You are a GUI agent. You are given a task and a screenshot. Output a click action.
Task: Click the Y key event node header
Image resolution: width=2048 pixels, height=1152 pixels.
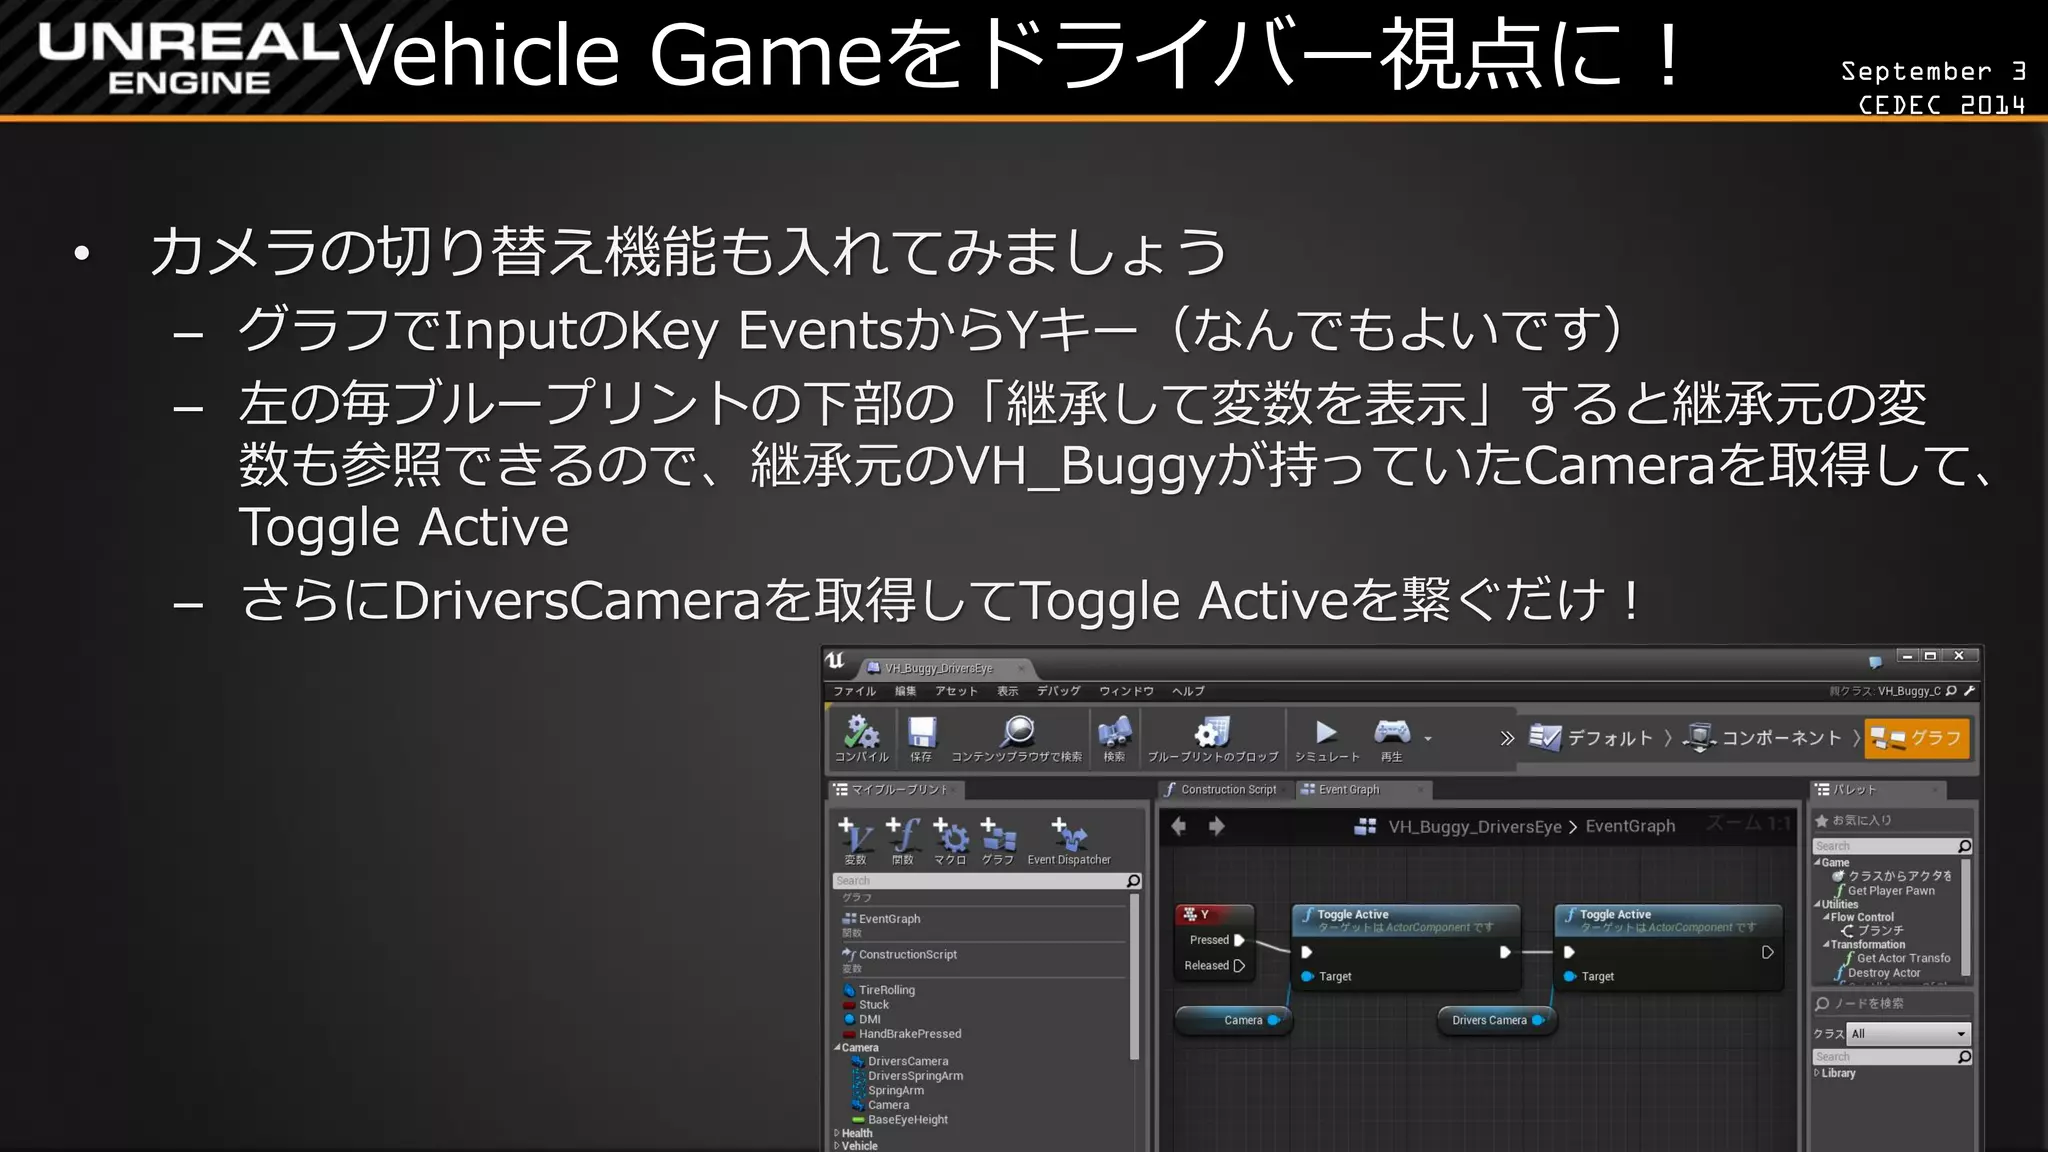click(x=1215, y=914)
